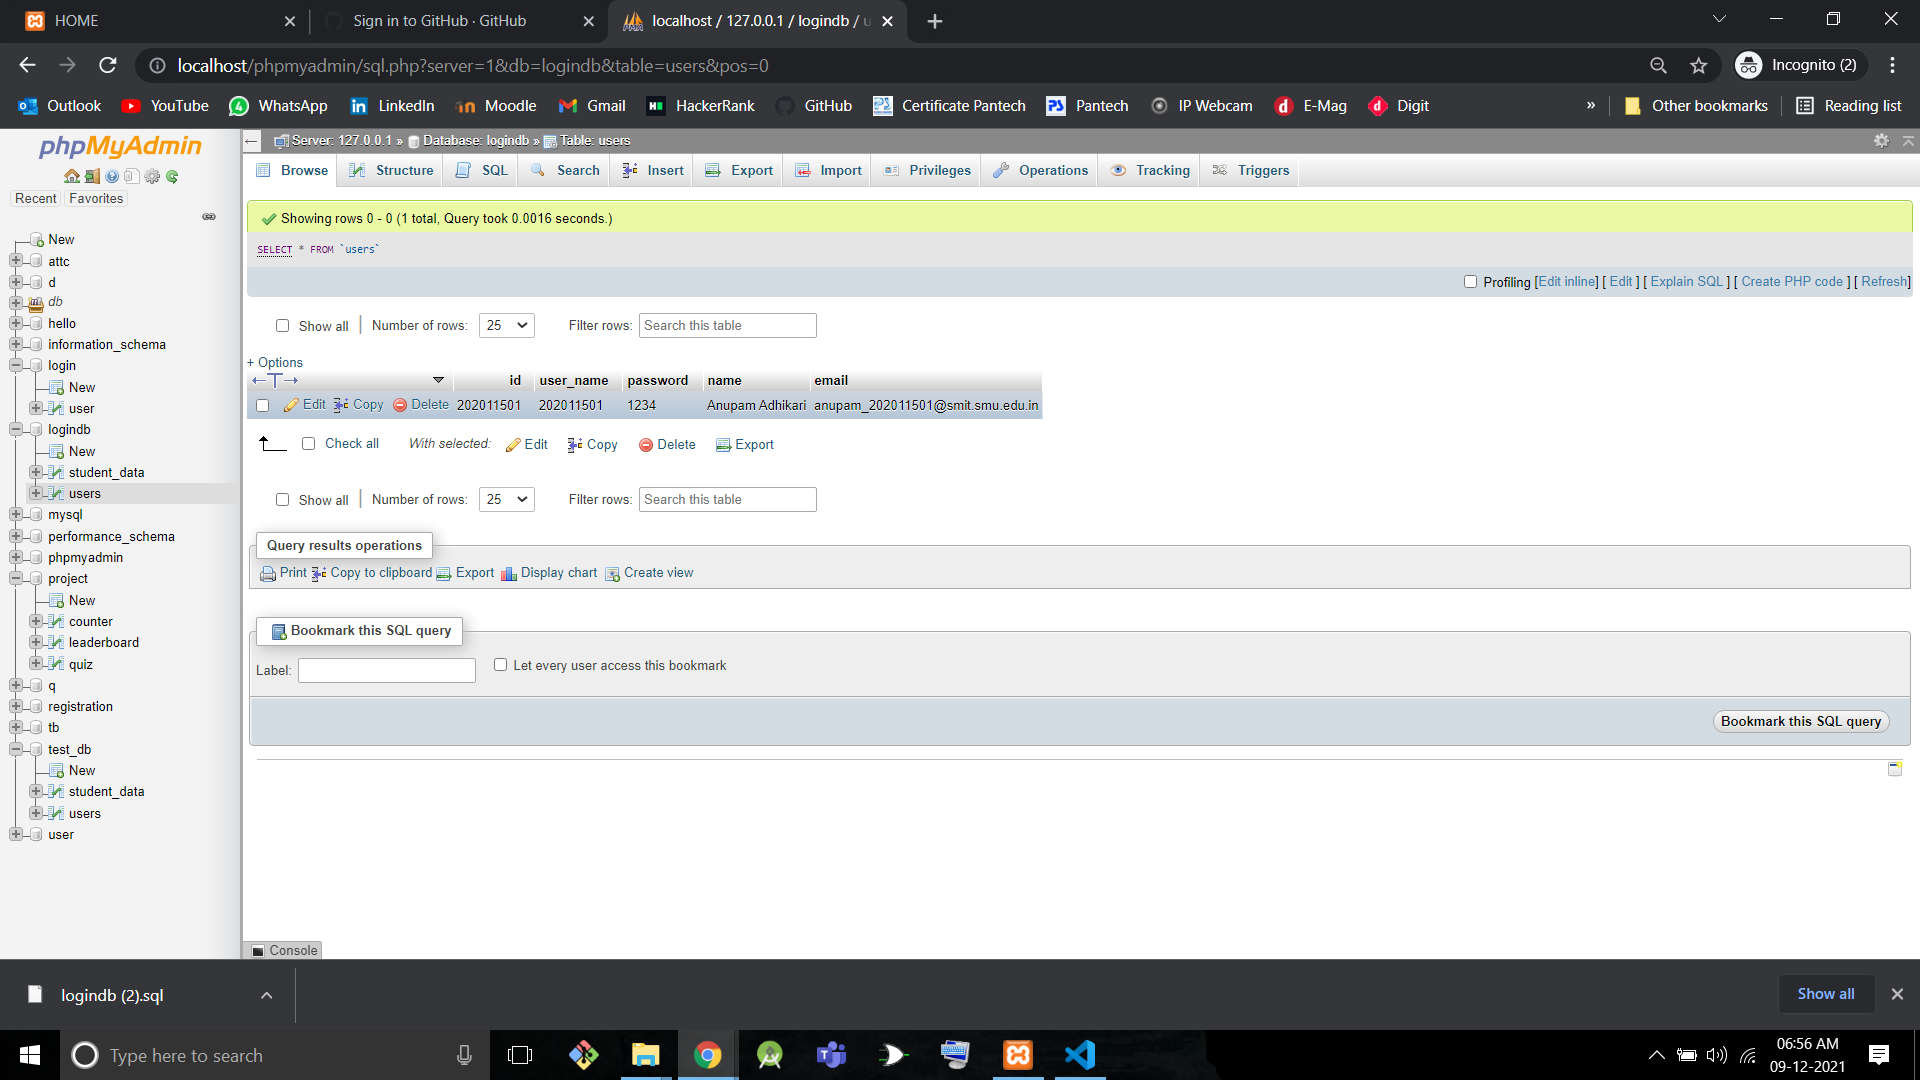Check Let every user access this bookmark
Image resolution: width=1920 pixels, height=1080 pixels.
click(x=500, y=665)
